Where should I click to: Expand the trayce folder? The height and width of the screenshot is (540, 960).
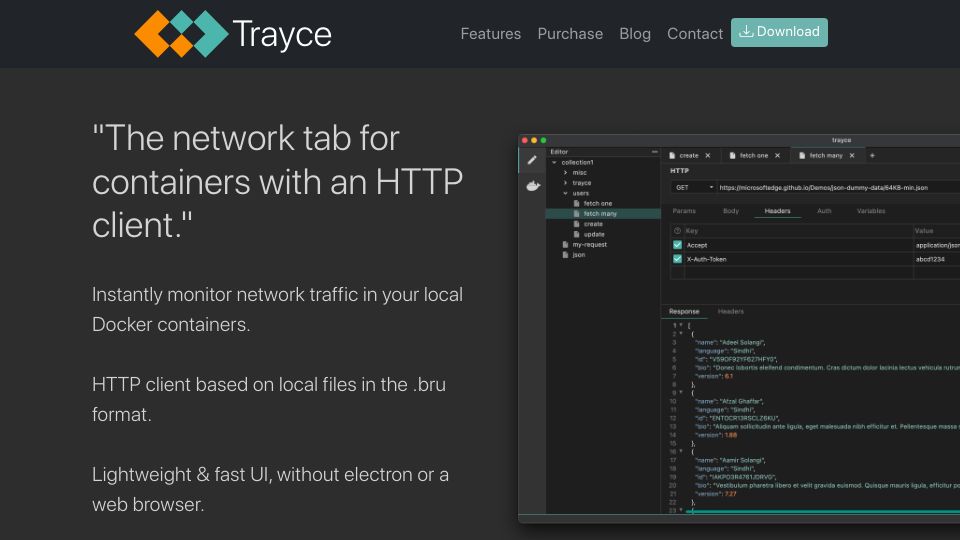[x=565, y=183]
